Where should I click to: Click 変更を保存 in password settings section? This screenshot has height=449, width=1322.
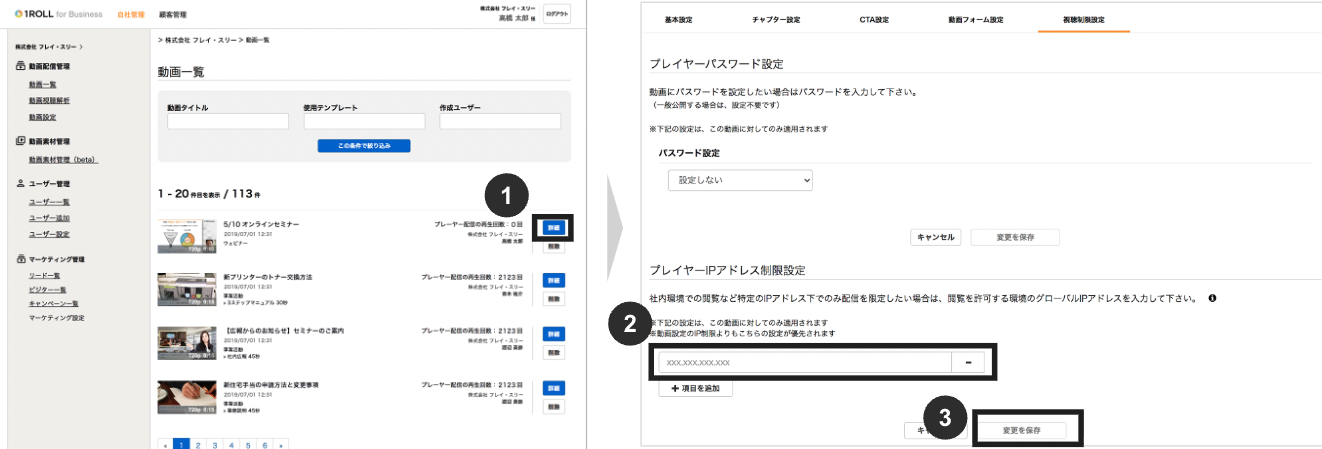(1015, 238)
